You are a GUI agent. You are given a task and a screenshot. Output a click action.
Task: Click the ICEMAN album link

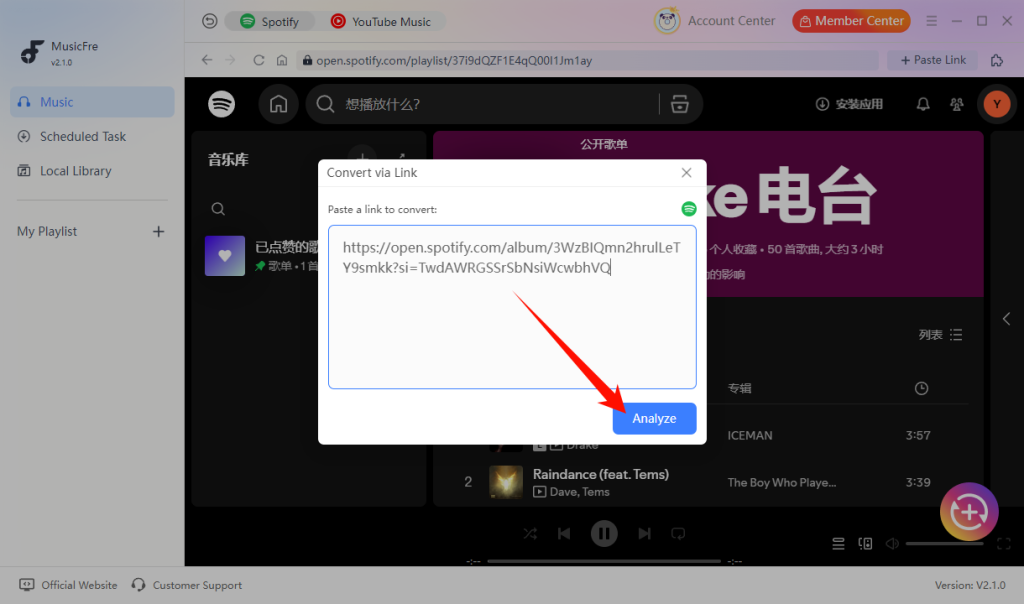750,436
